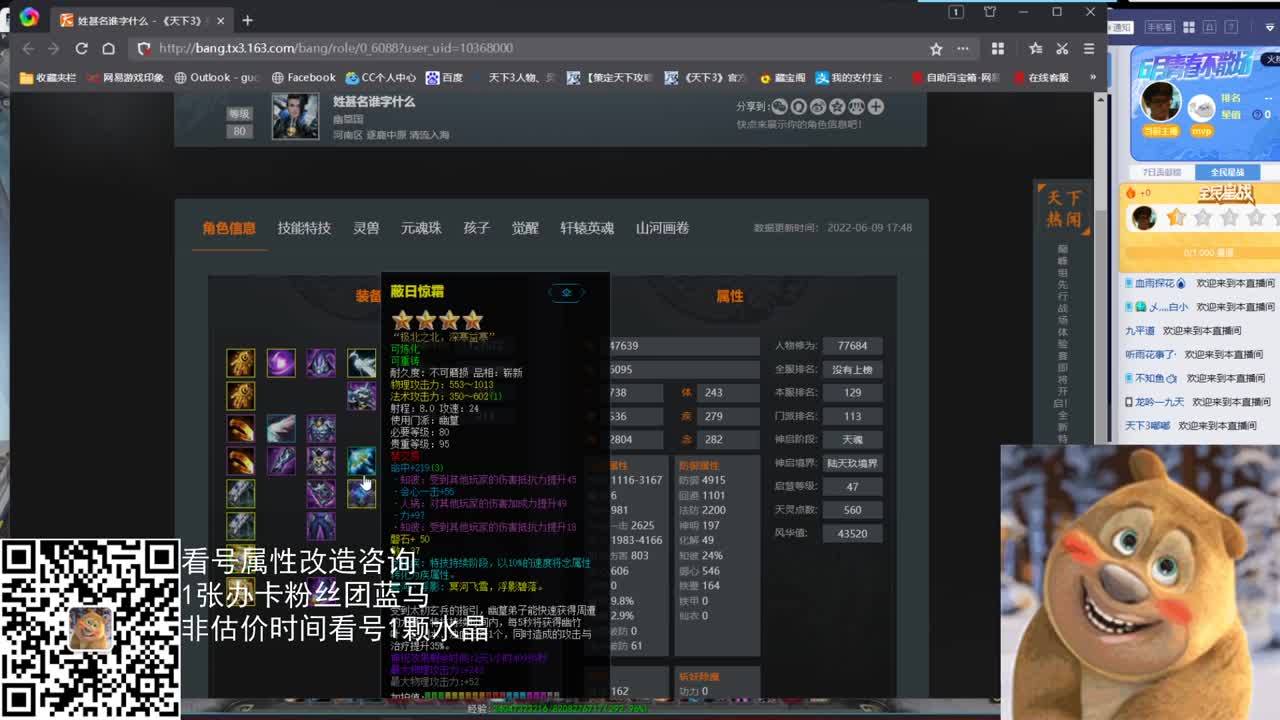
Task: Click the plus icon to add share platforms
Action: (876, 106)
